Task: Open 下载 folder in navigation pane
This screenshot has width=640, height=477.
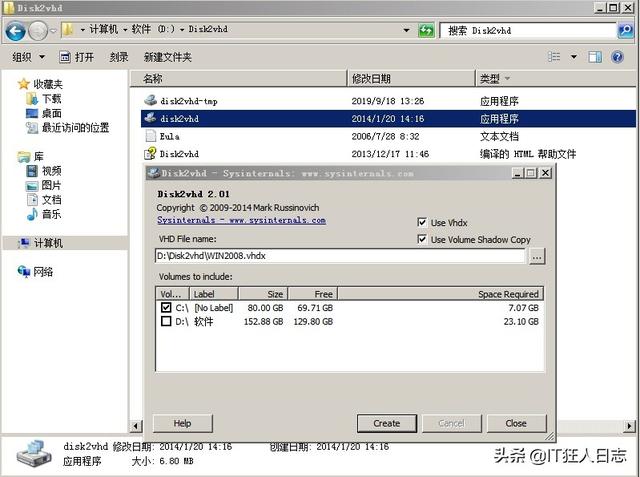Action: coord(44,99)
